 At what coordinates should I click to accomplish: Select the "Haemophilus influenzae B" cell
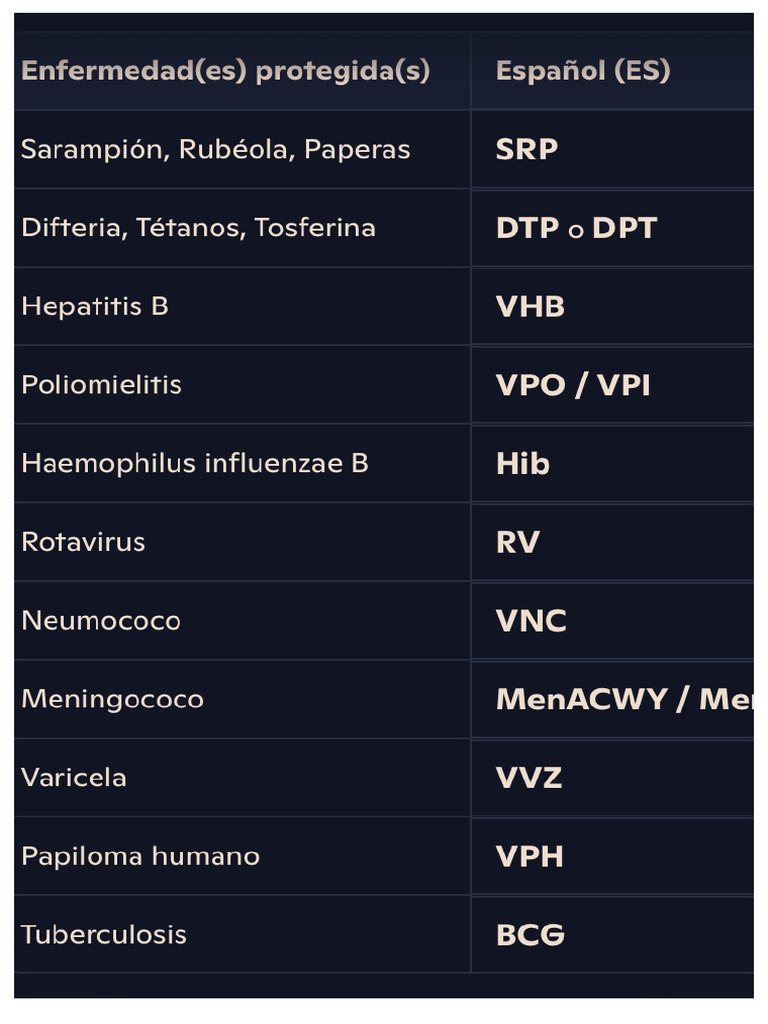195,463
